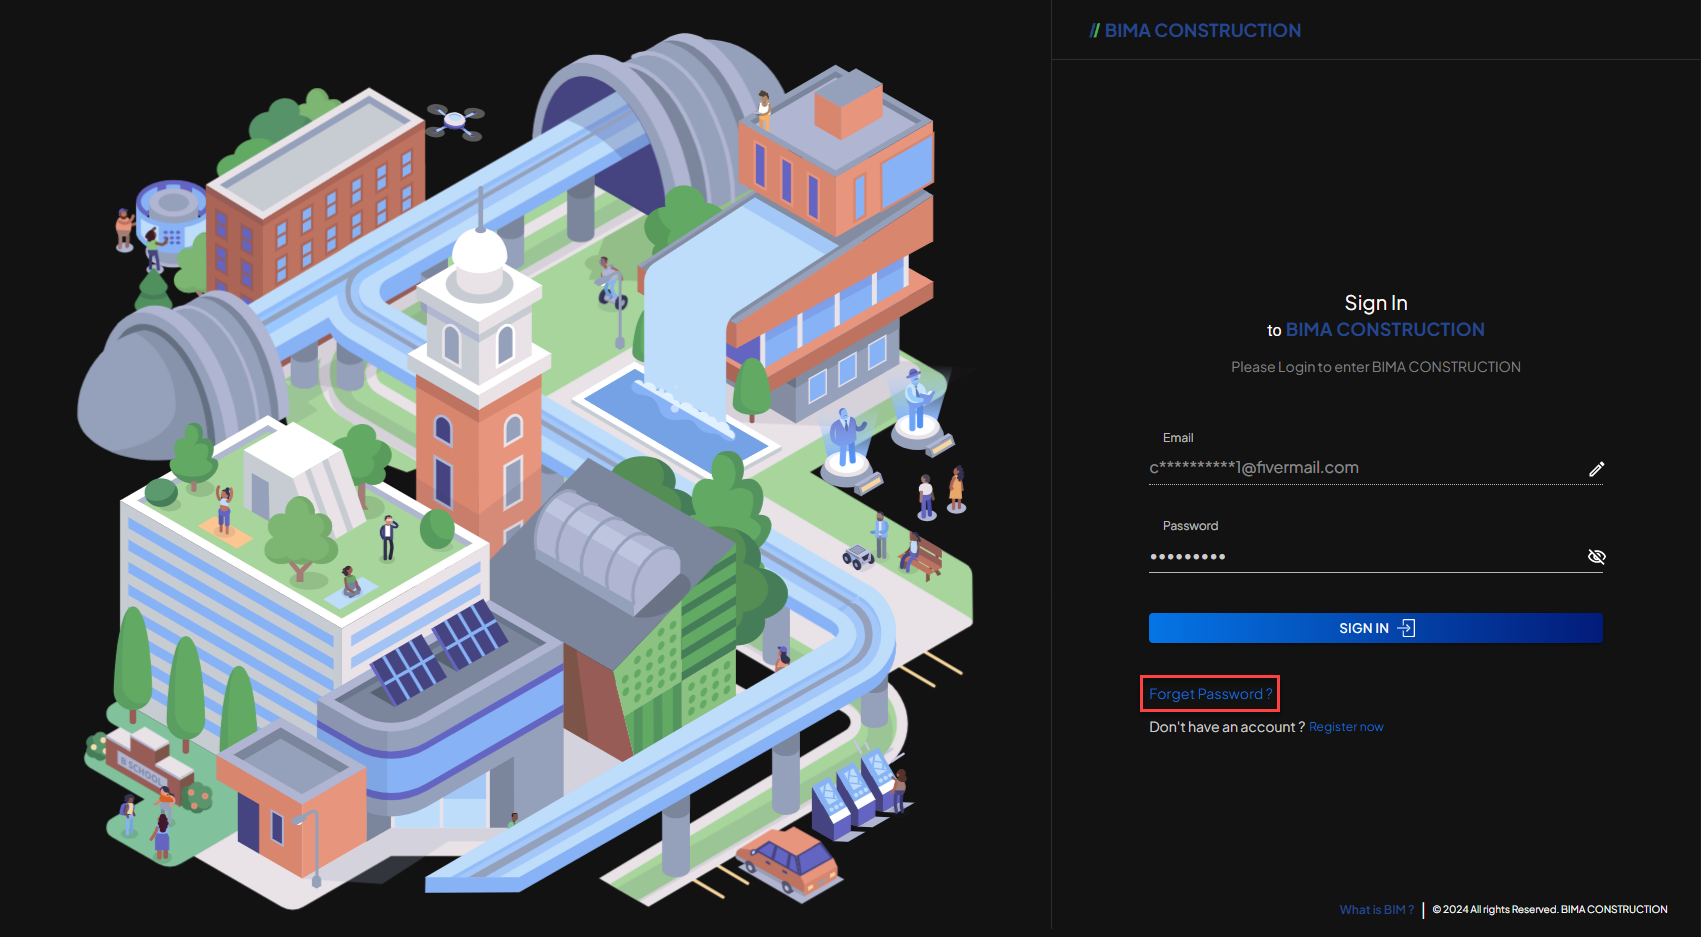Click the pencil edit icon beside the email
Screen dimensions: 1701x937
click(1596, 469)
